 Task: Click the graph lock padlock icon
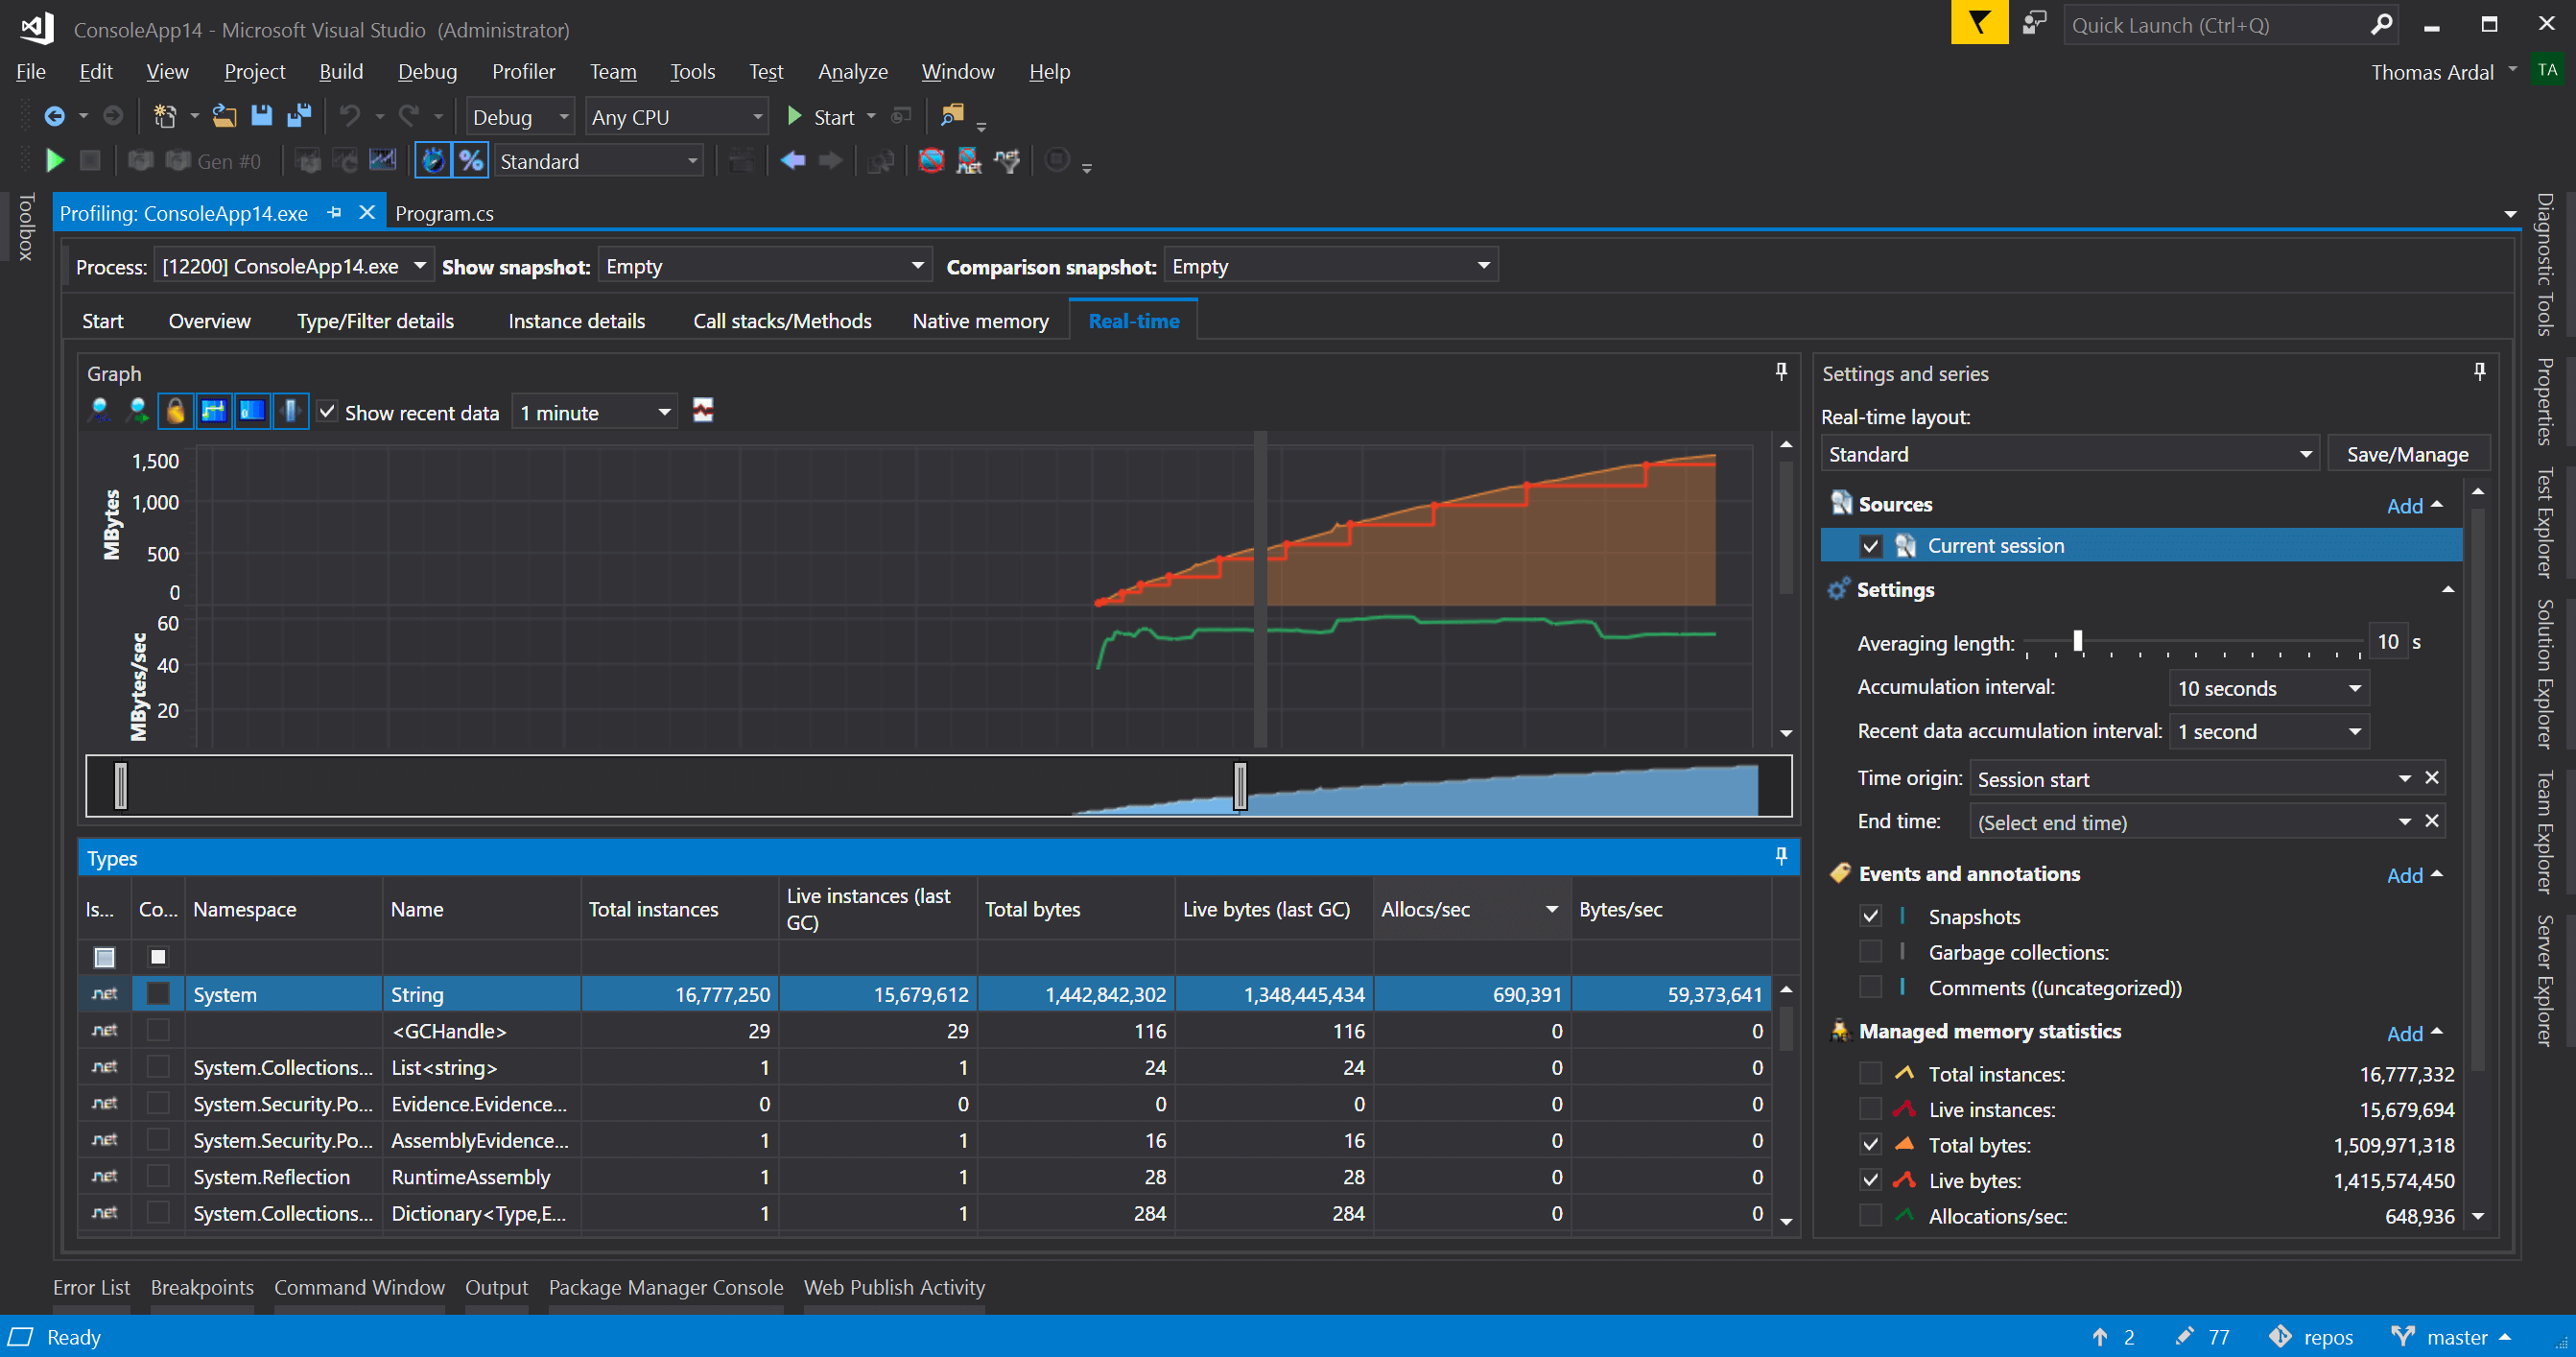(x=175, y=411)
